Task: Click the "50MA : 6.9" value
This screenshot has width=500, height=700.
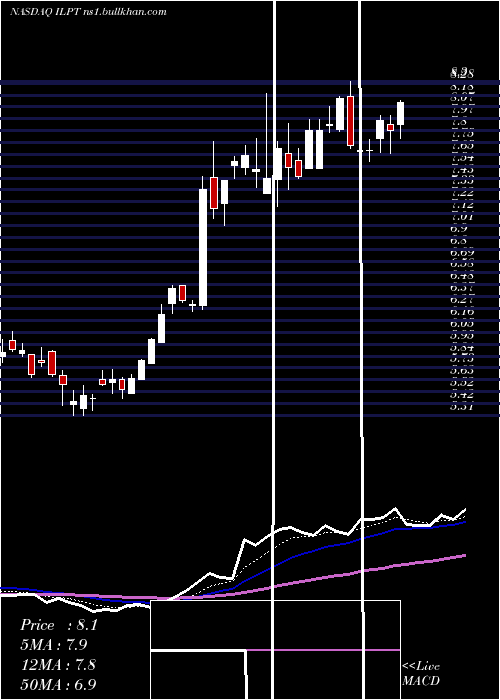Action: 58,684
